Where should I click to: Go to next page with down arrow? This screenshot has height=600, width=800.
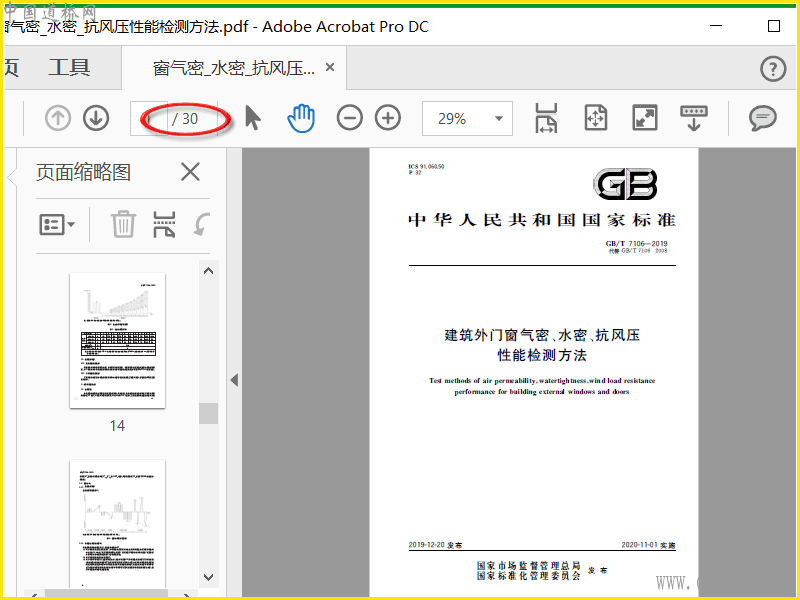point(96,118)
